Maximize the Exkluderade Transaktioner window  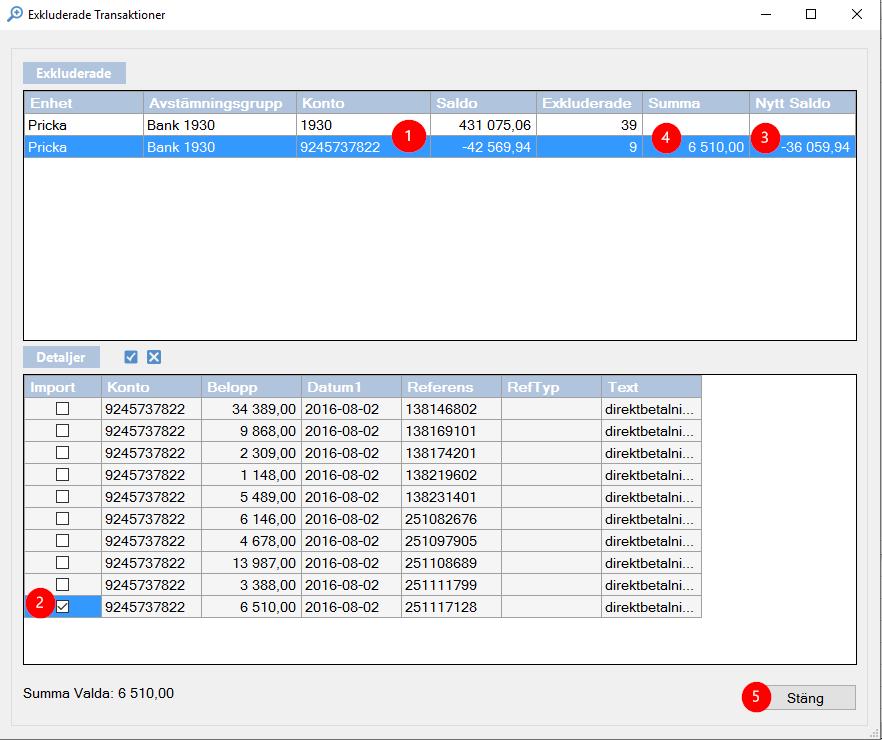(x=811, y=14)
